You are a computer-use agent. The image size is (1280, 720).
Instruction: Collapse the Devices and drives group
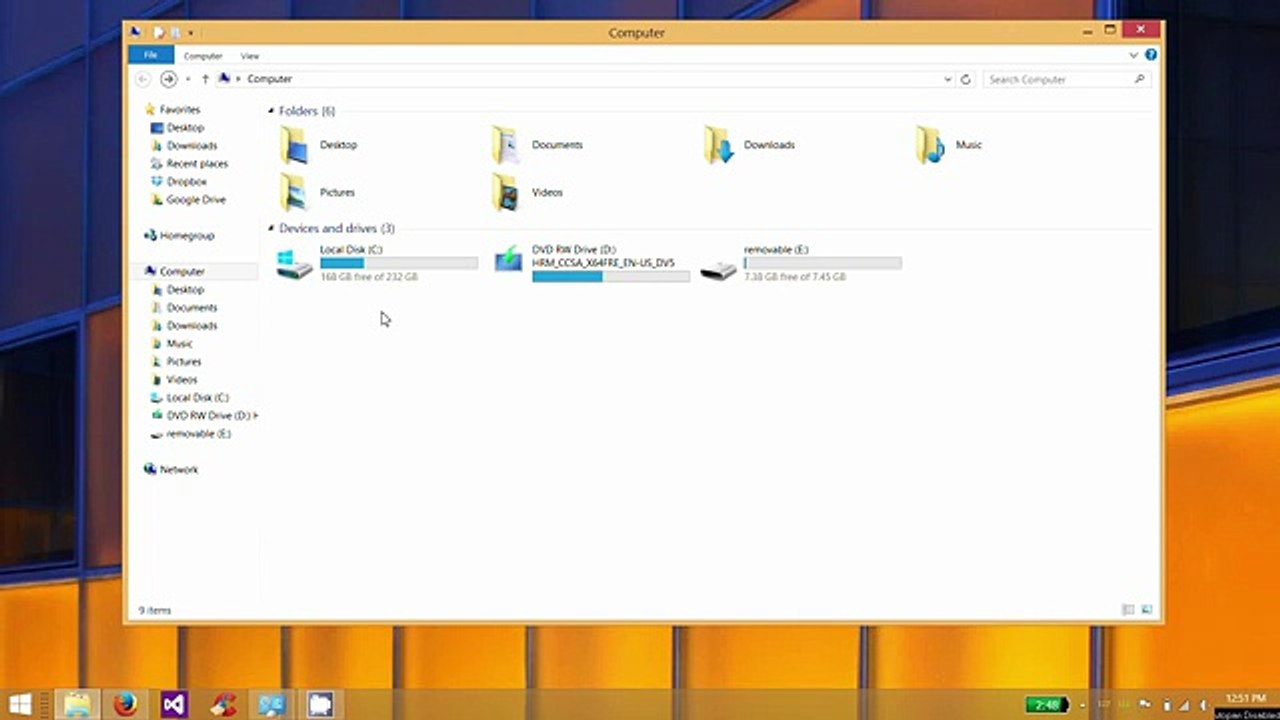tap(271, 228)
